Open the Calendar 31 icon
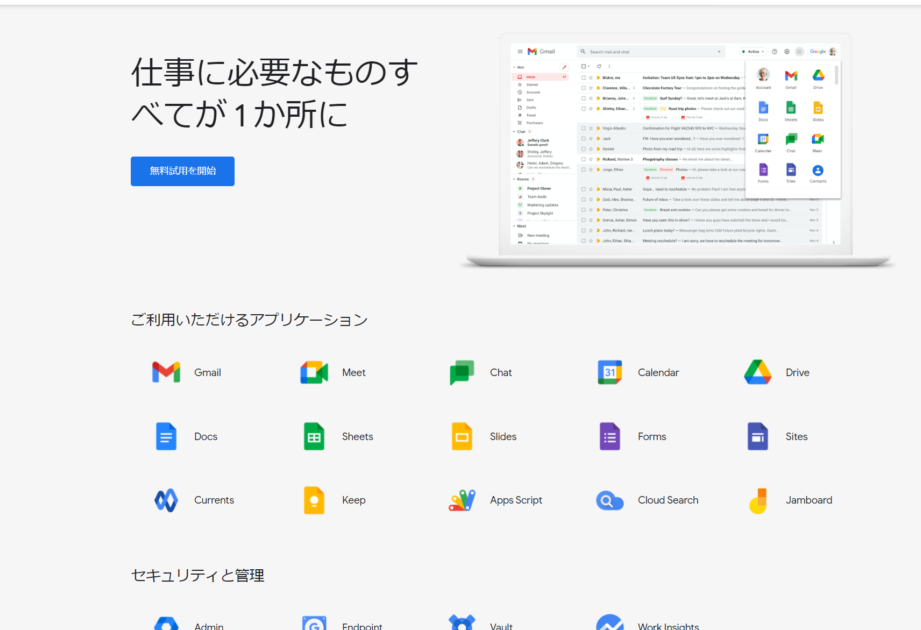The height and width of the screenshot is (630, 921). coord(610,372)
